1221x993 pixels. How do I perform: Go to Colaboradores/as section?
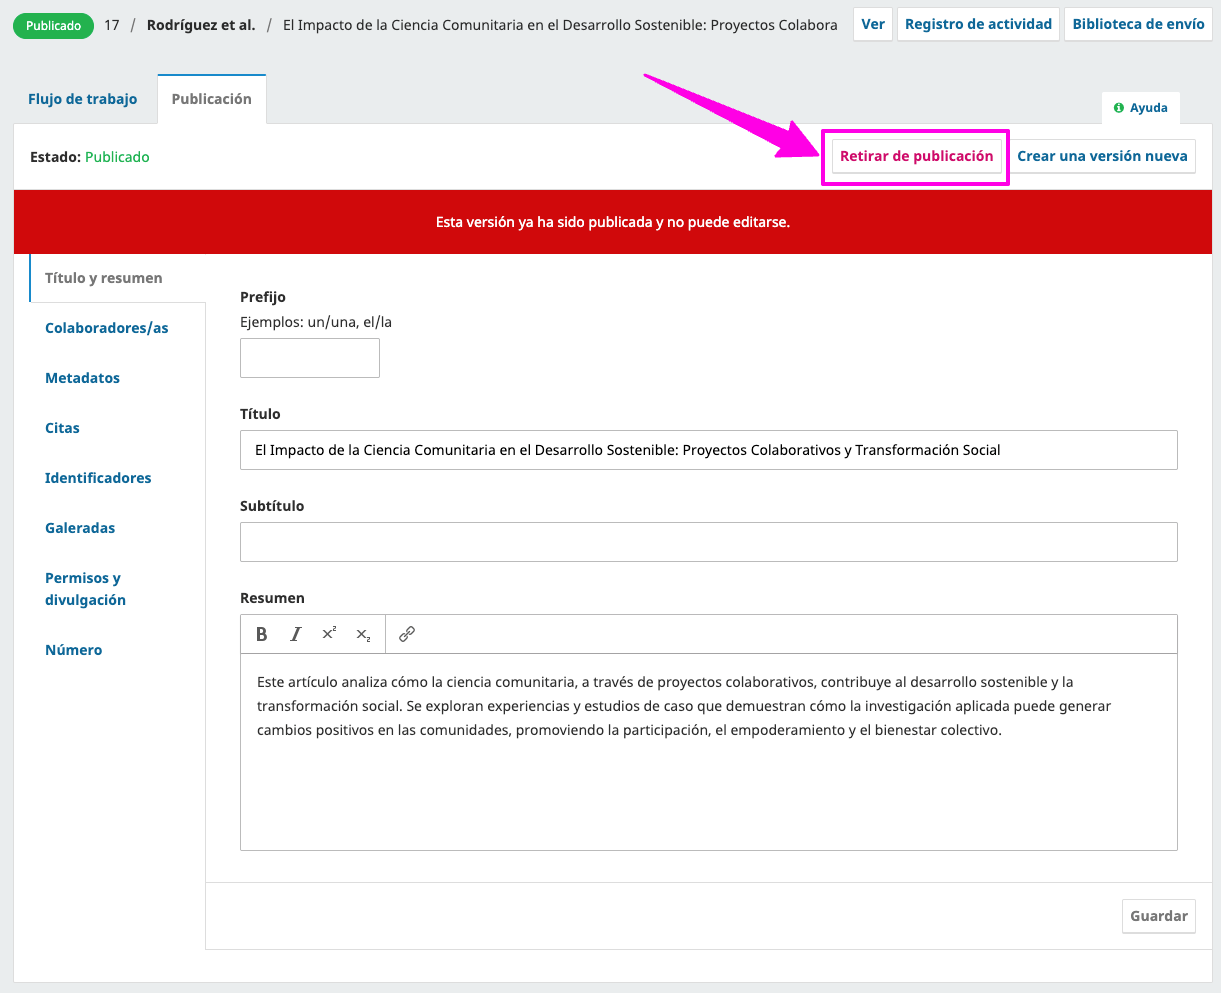107,328
